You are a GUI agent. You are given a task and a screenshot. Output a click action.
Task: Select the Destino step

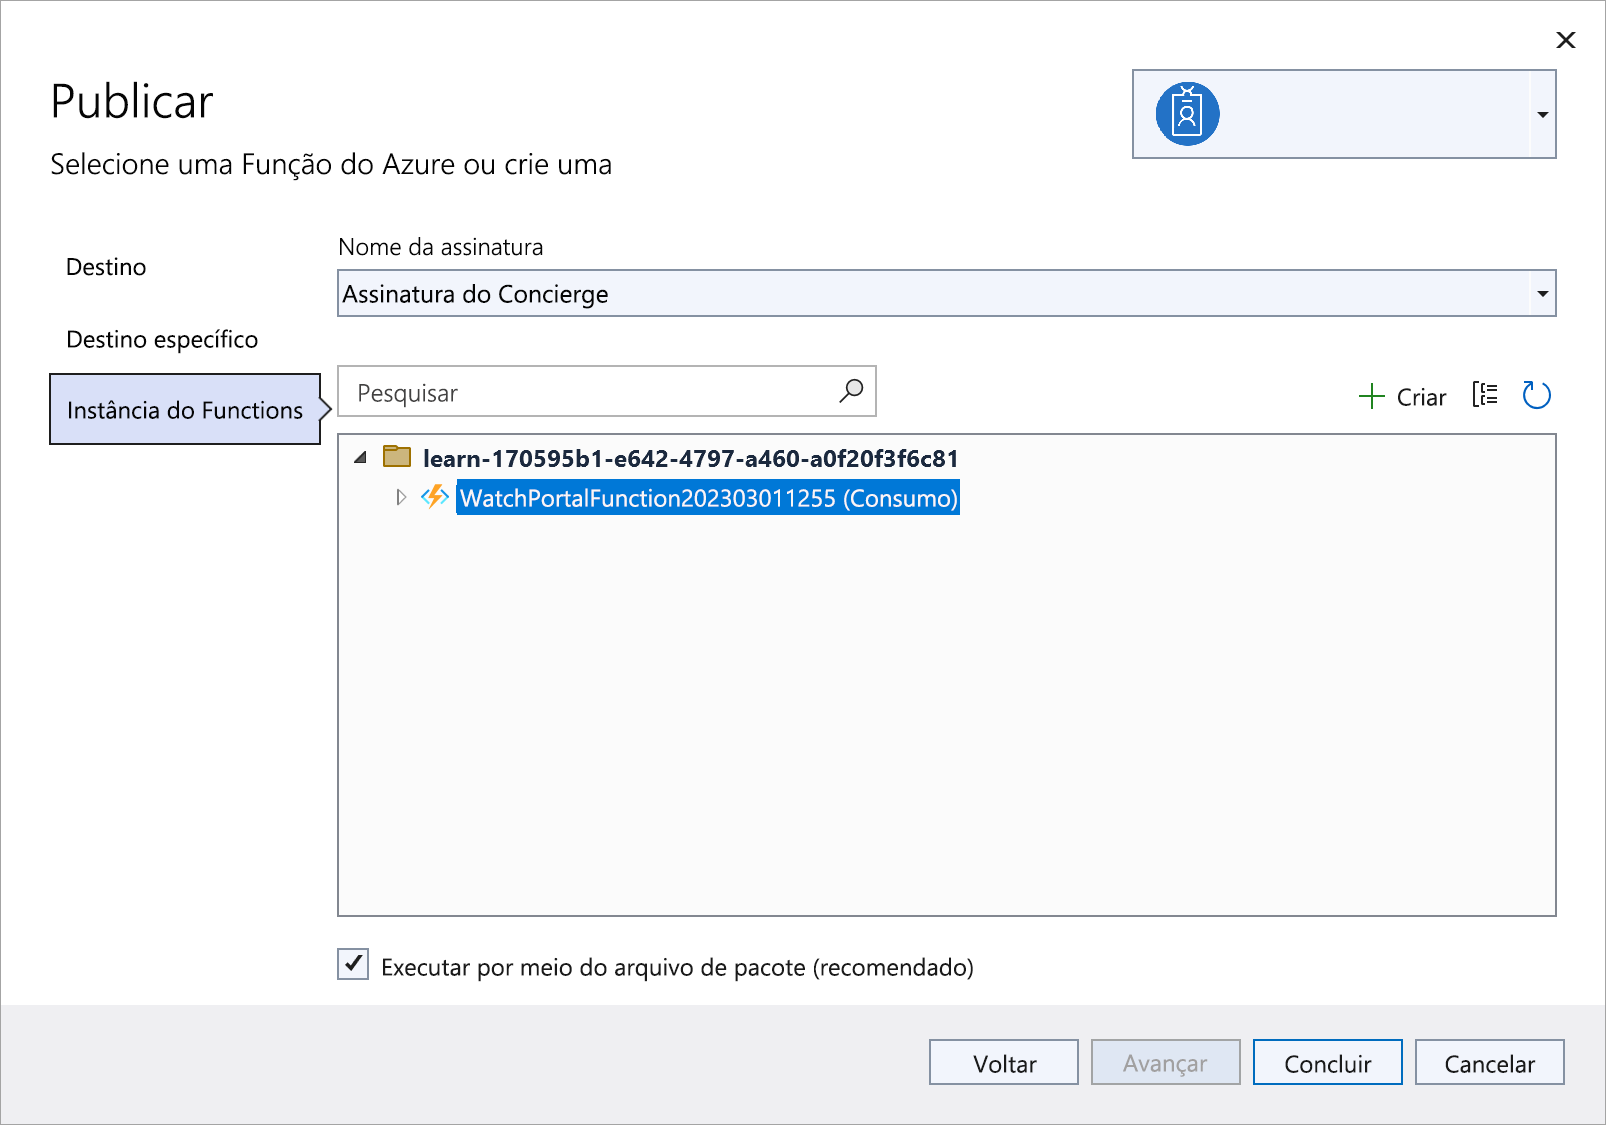(x=106, y=267)
